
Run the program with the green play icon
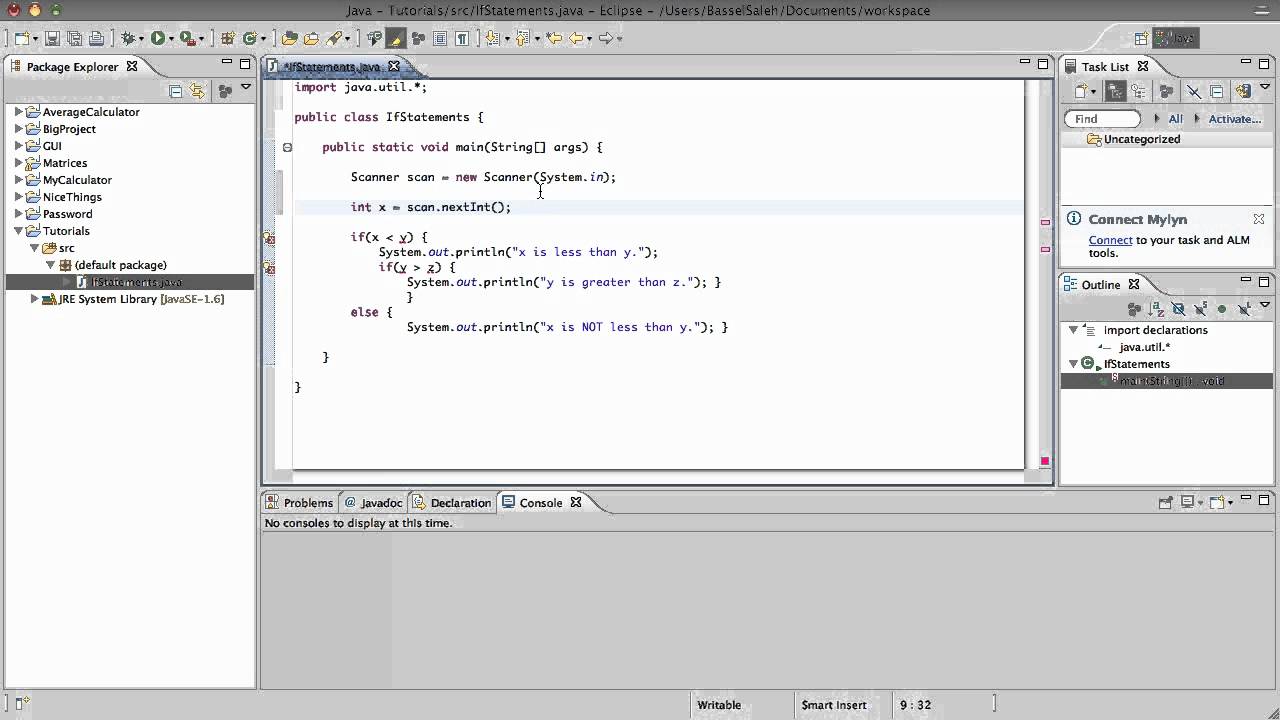point(157,38)
